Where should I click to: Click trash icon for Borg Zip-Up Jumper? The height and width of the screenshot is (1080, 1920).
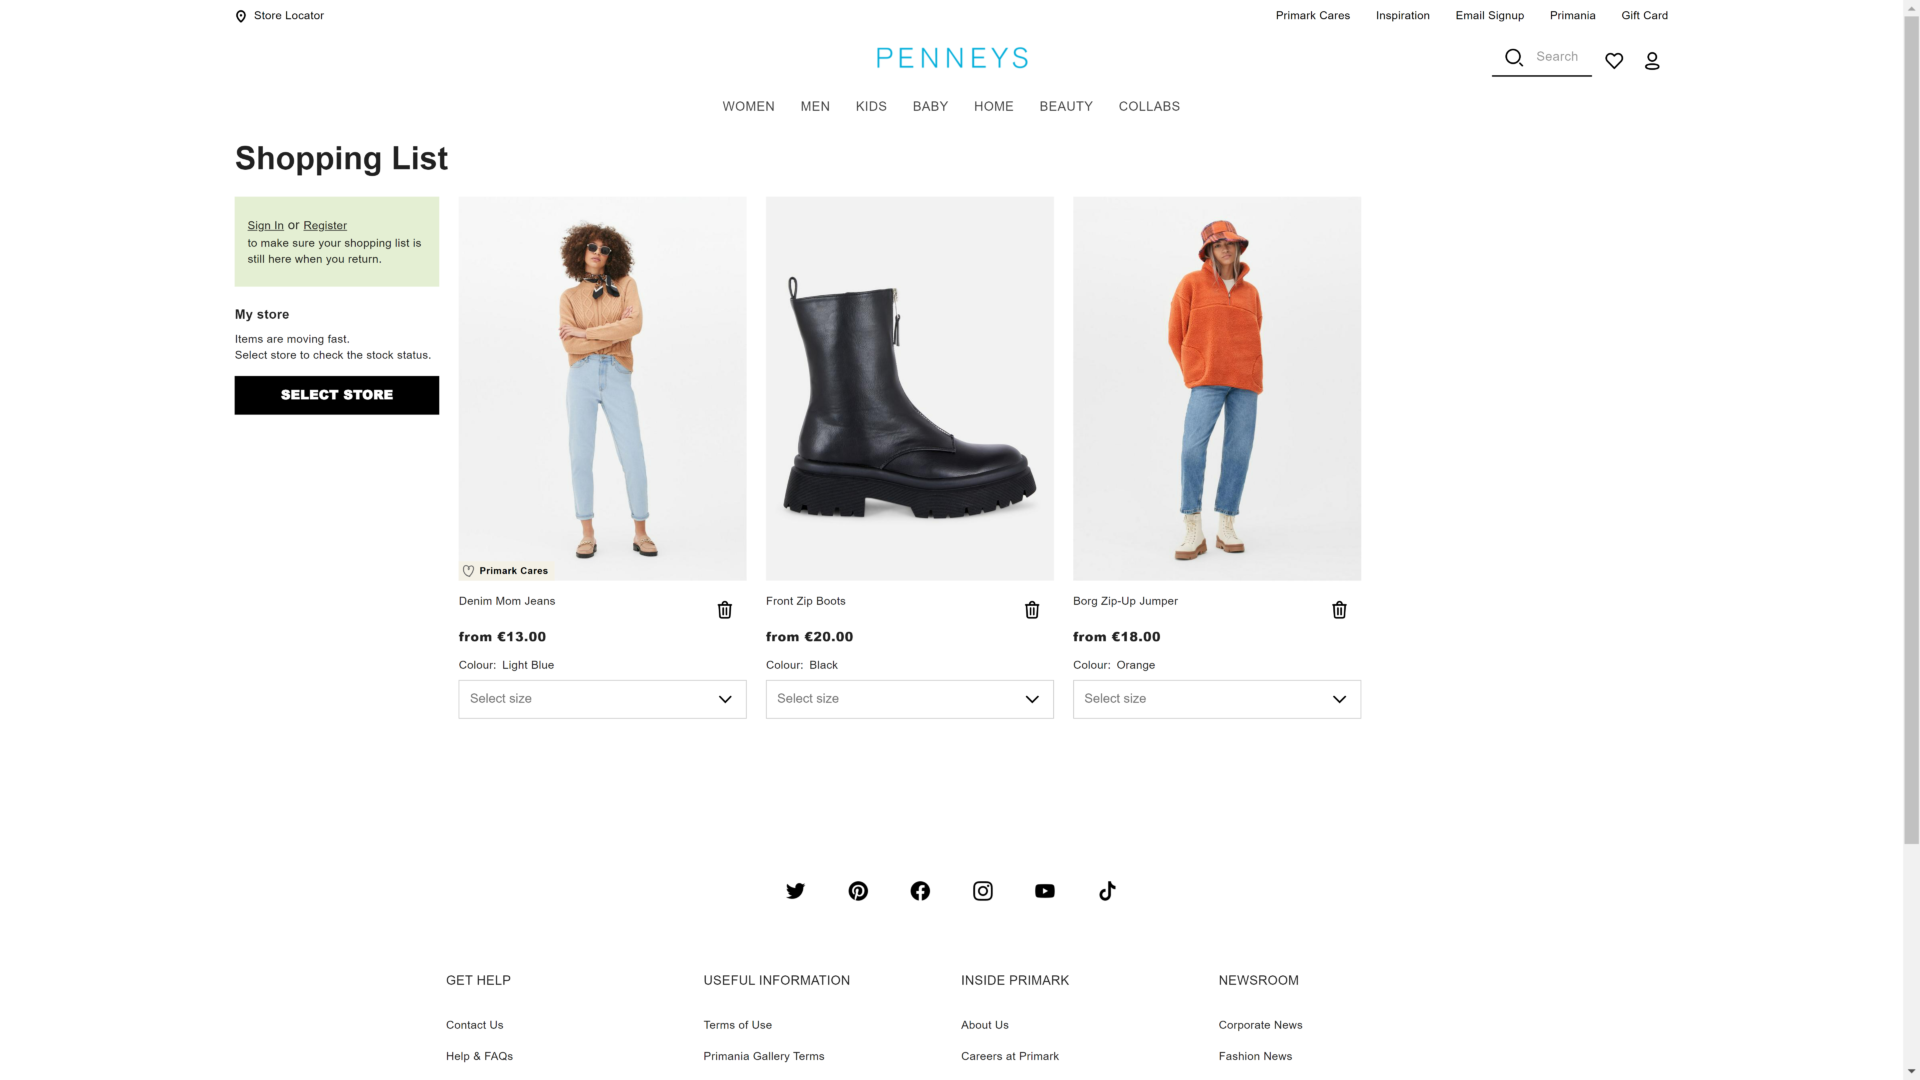click(x=1339, y=610)
